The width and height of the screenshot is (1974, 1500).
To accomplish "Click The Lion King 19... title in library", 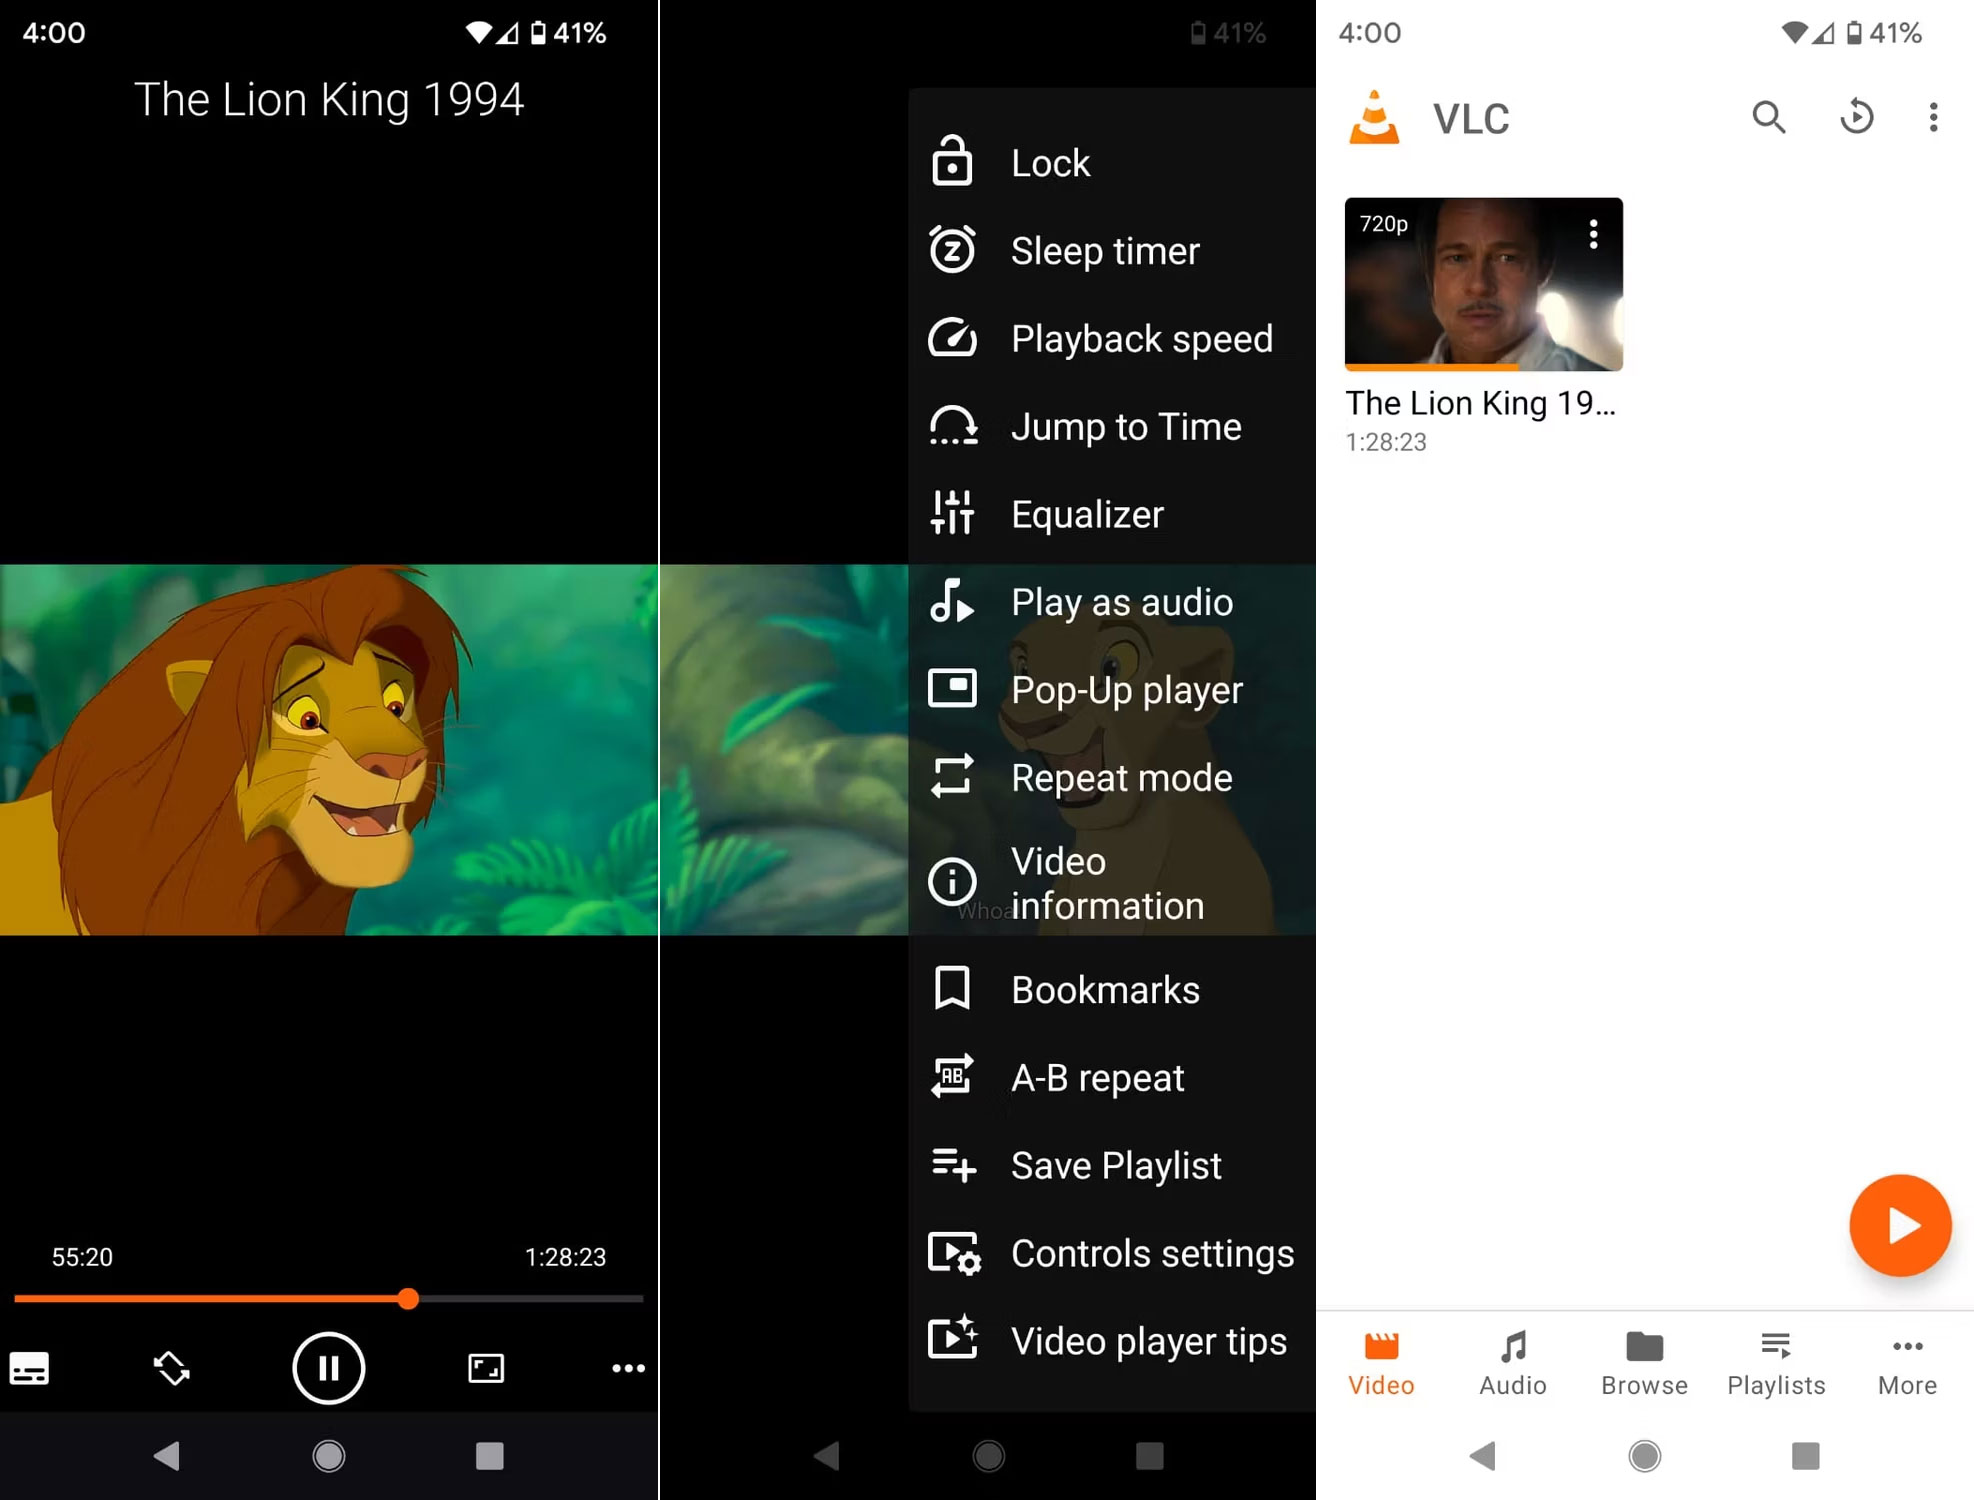I will [1480, 403].
